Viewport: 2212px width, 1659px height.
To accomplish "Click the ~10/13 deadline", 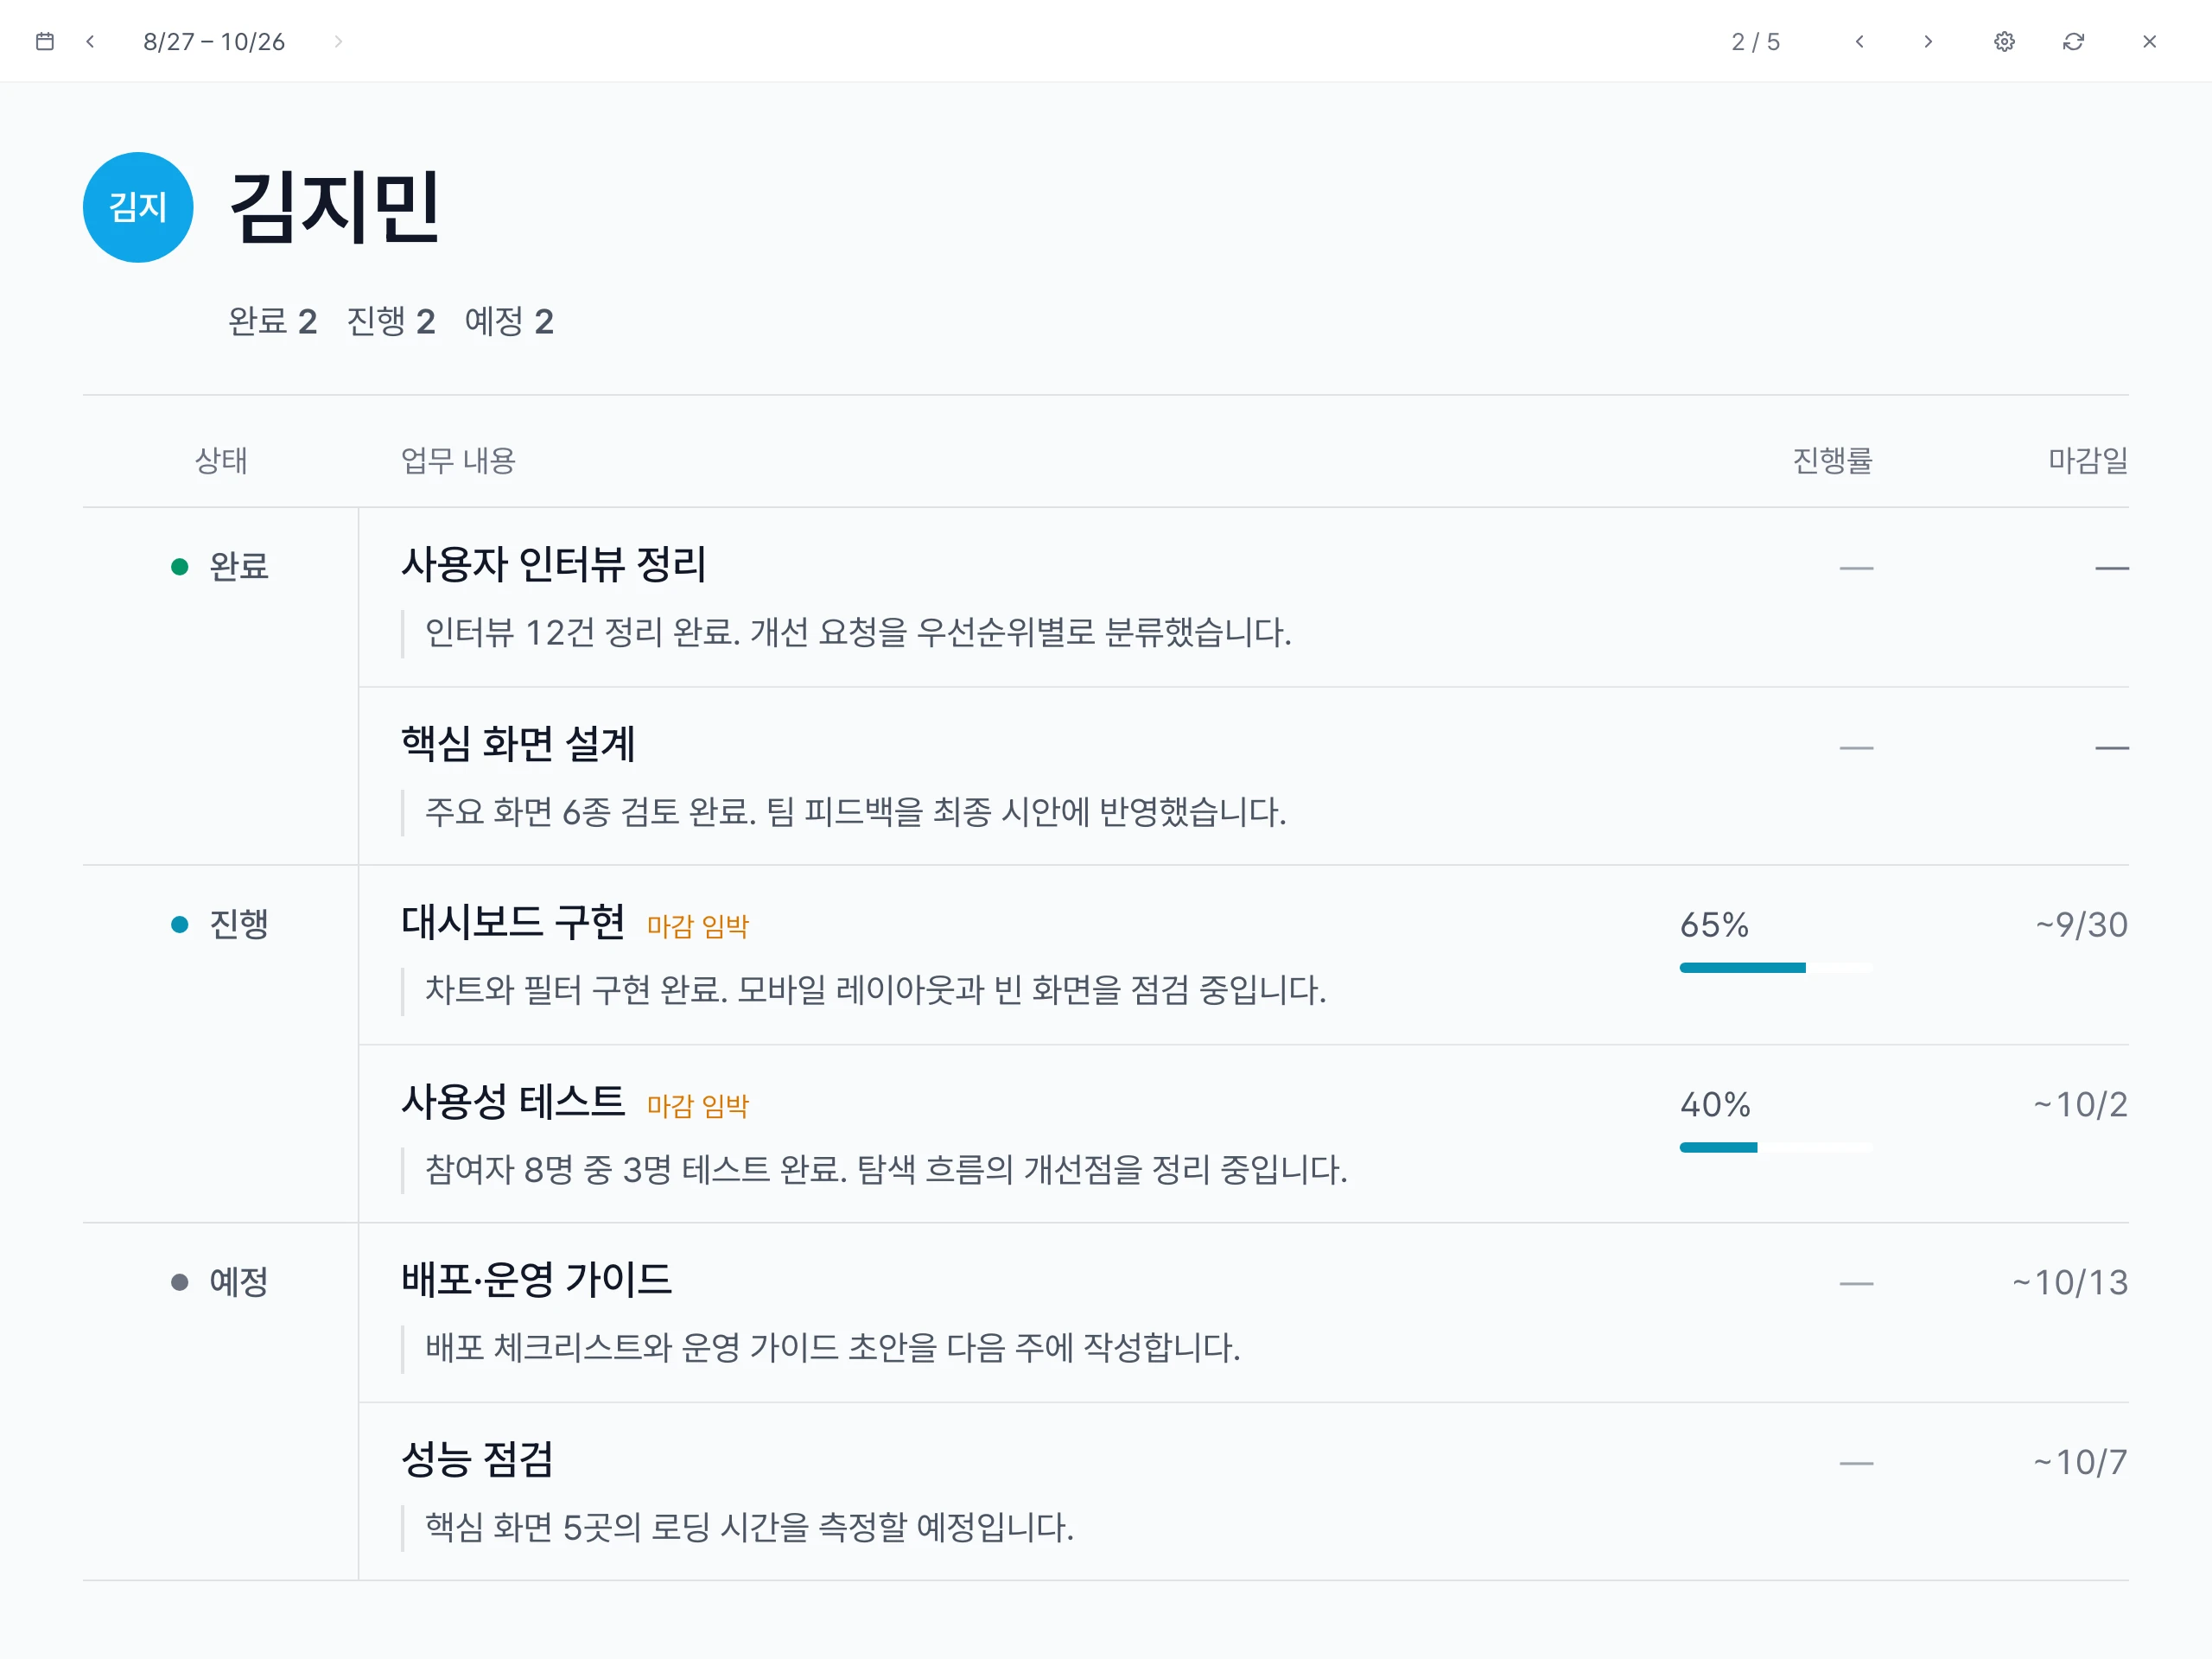I will coord(2070,1282).
